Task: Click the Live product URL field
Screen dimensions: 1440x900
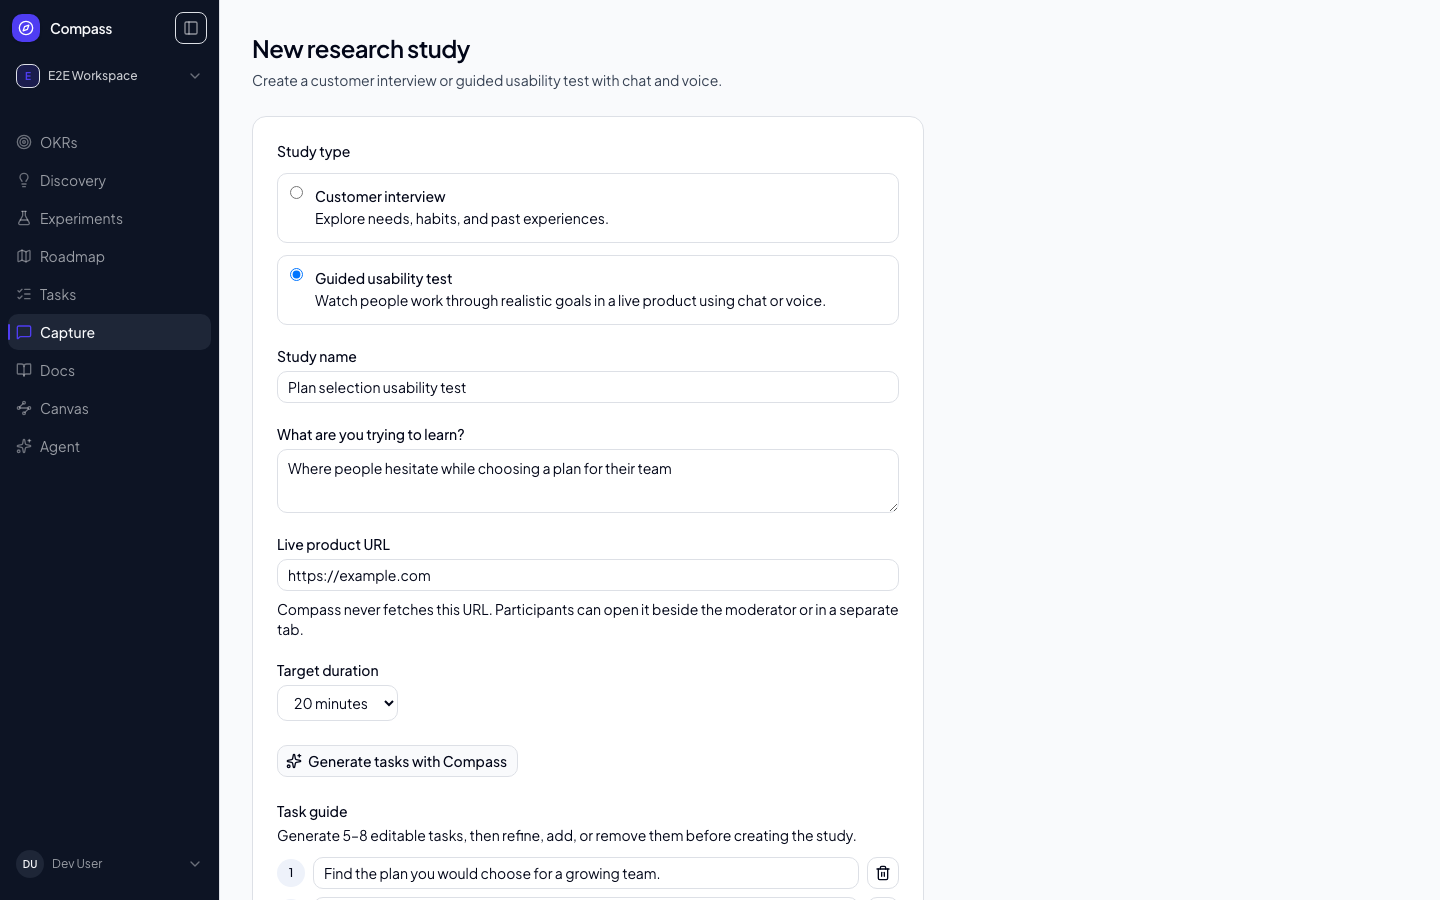Action: pos(588,575)
